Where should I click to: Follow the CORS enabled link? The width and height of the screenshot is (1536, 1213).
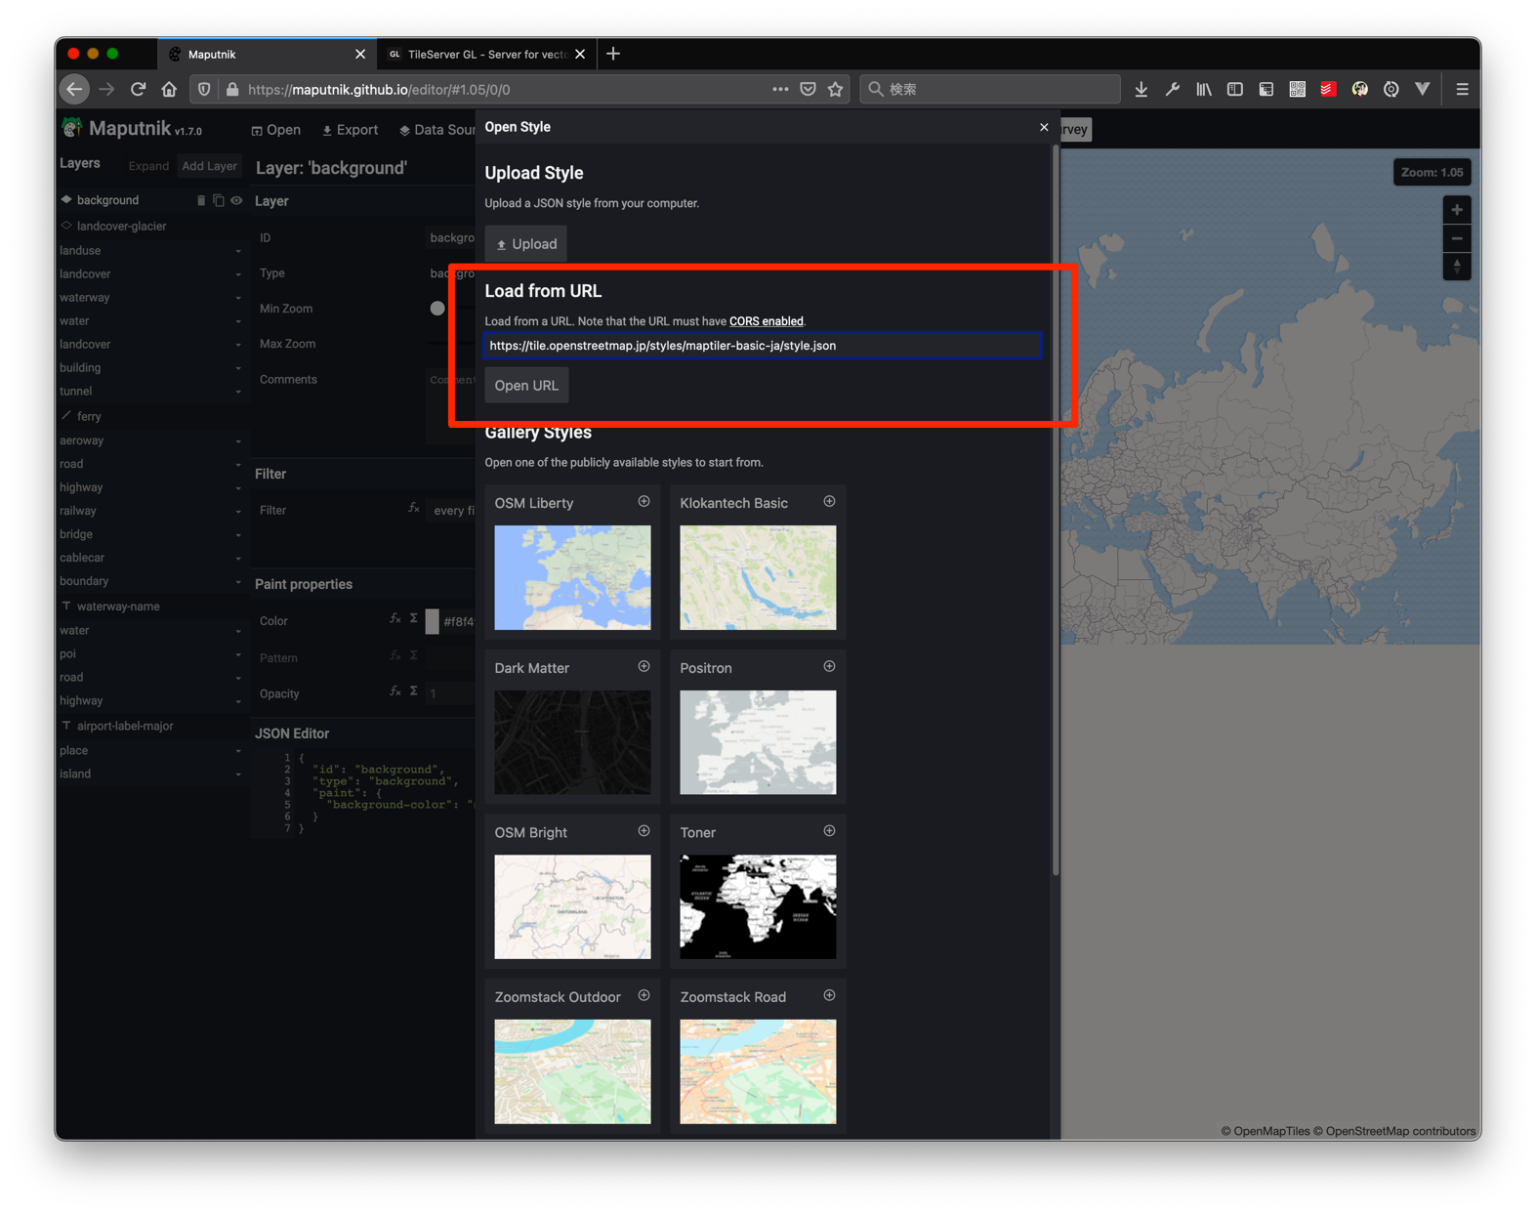(766, 321)
